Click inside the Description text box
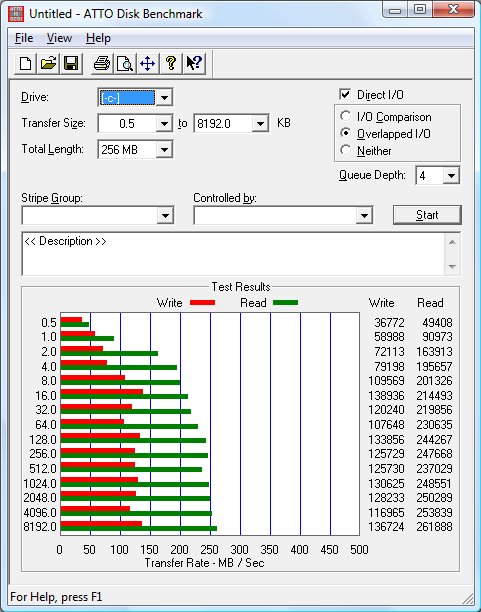 pyautogui.click(x=233, y=254)
